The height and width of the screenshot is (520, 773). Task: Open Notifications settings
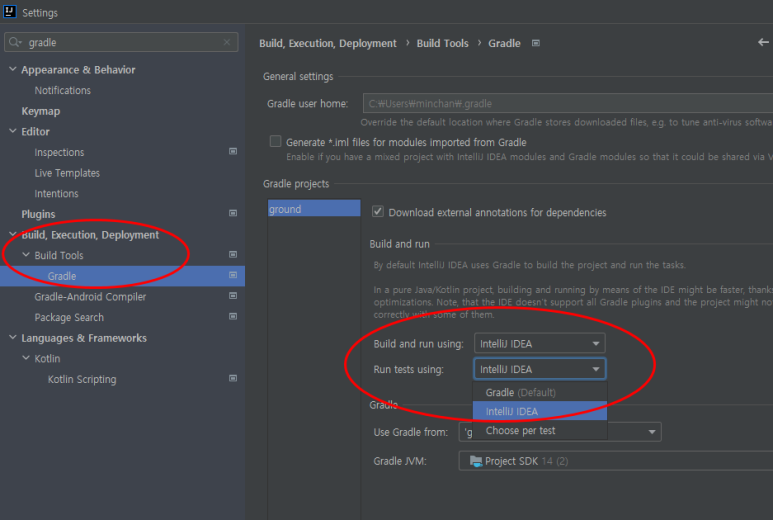(63, 90)
